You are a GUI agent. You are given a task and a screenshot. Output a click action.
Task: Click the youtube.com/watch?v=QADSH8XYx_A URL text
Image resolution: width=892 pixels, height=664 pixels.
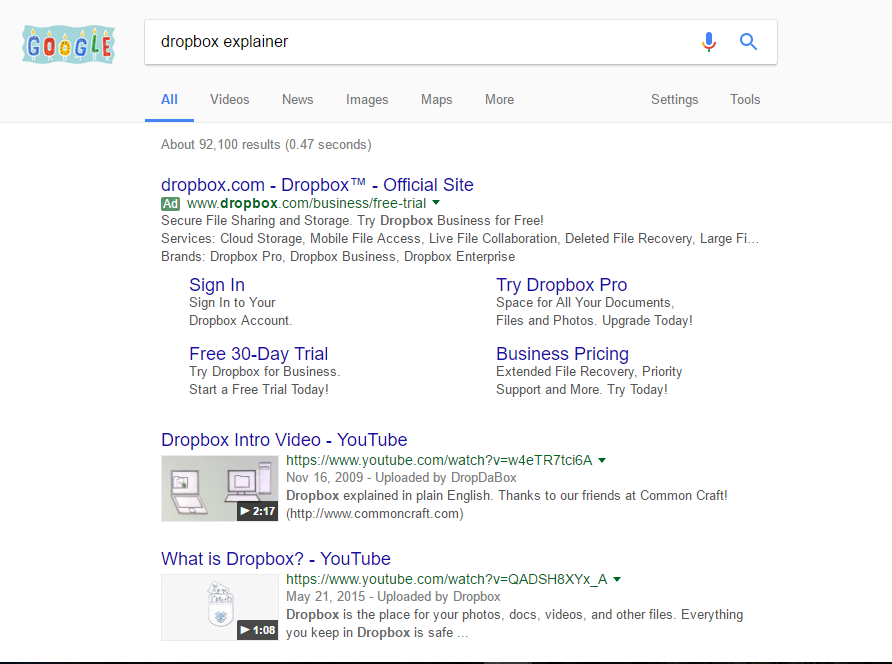click(447, 579)
